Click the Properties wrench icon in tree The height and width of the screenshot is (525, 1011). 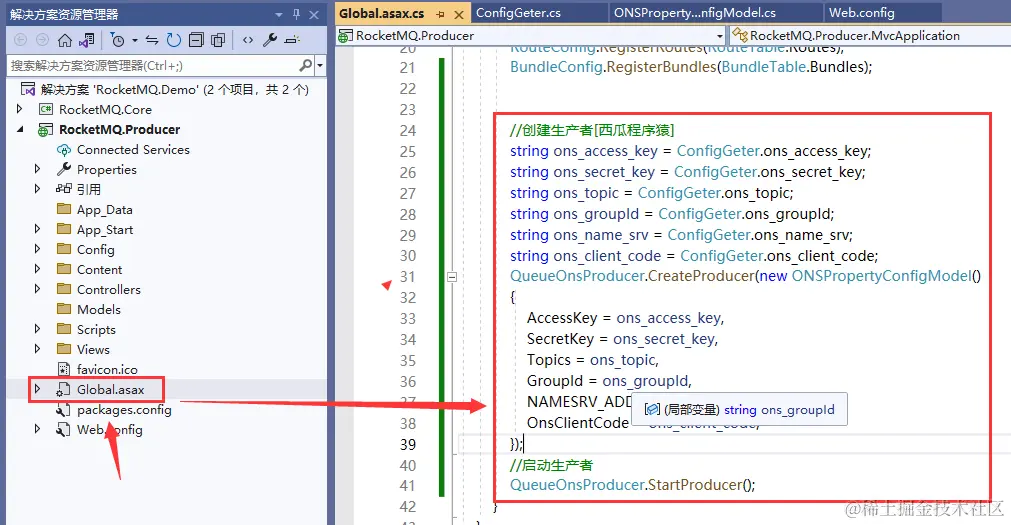click(64, 169)
